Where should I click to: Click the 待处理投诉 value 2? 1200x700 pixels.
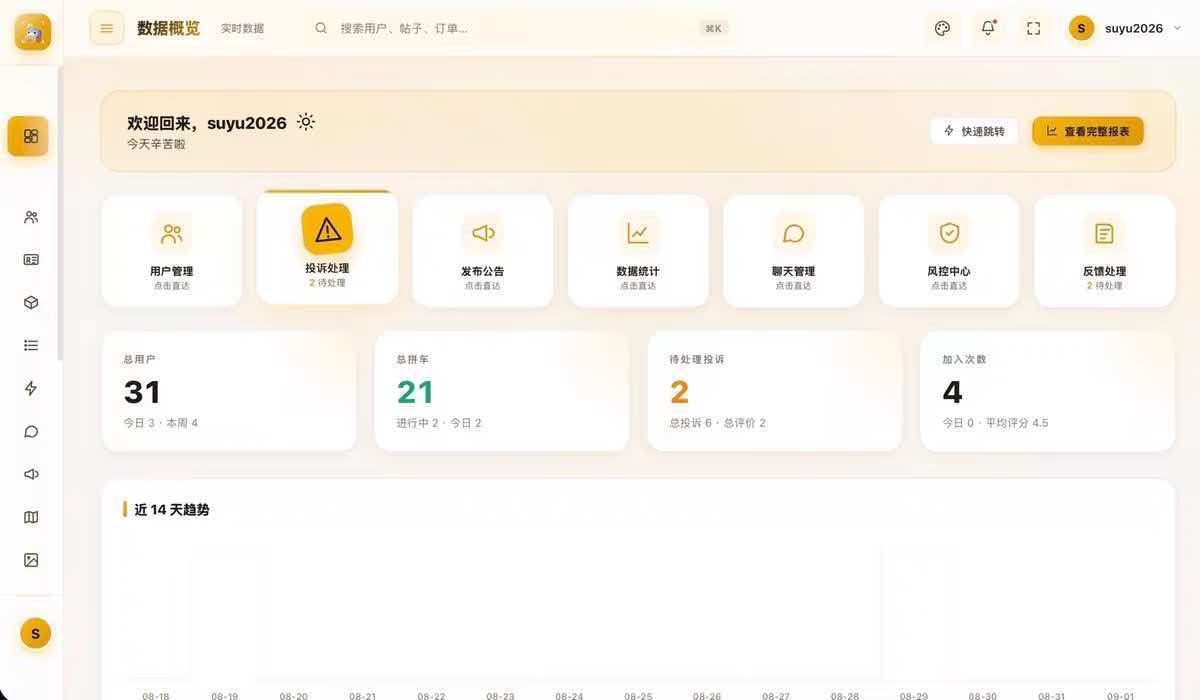click(680, 391)
